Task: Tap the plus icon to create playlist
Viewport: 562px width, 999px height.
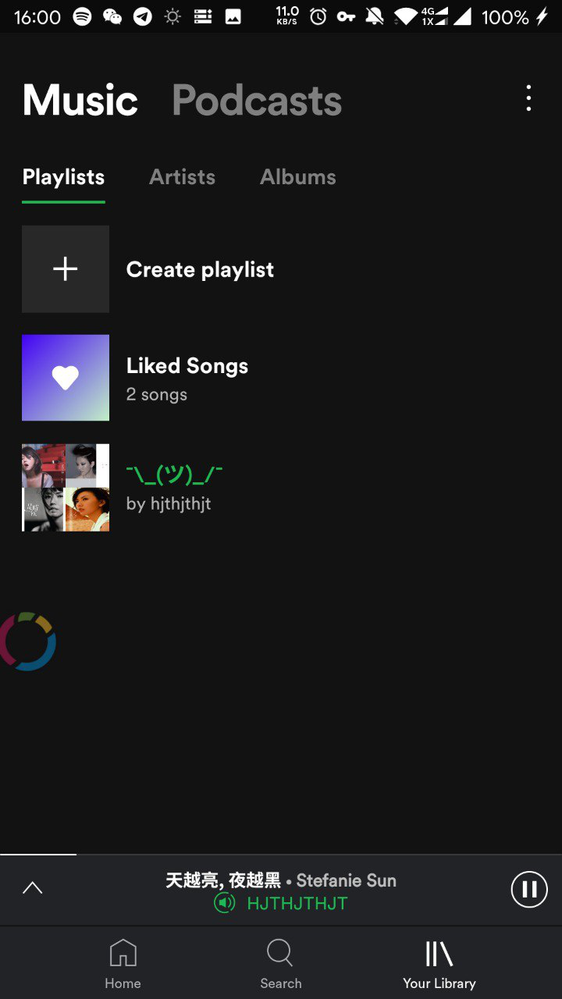Action: [x=66, y=269]
